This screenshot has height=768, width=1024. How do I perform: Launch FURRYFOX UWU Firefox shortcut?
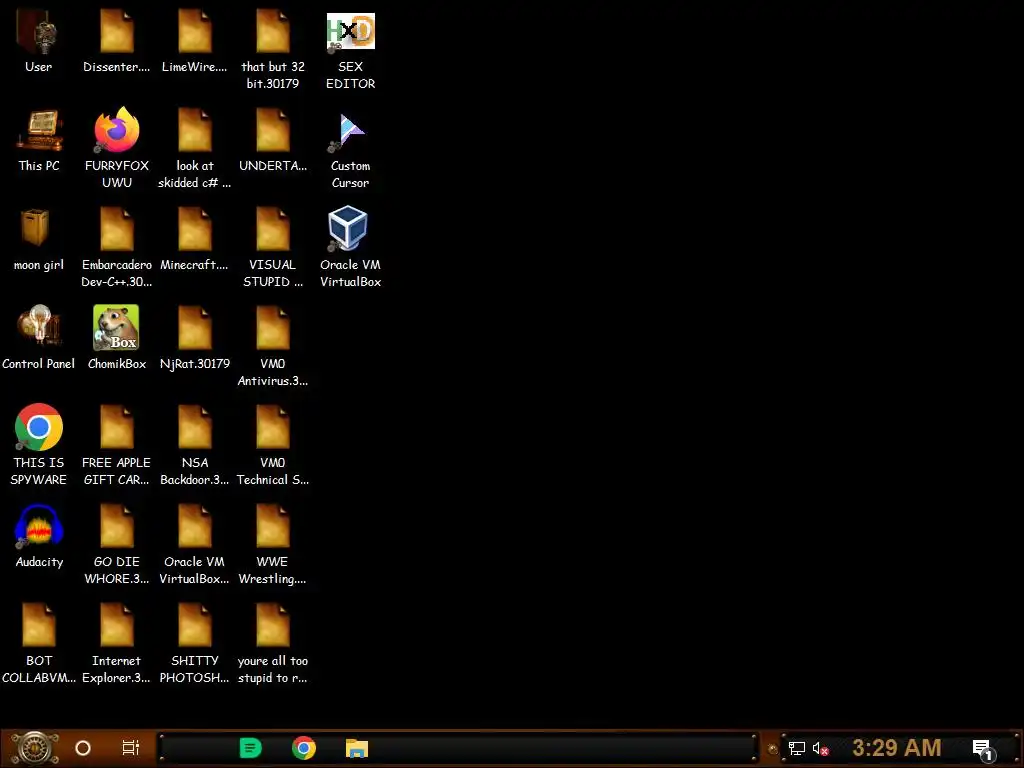pos(116,148)
